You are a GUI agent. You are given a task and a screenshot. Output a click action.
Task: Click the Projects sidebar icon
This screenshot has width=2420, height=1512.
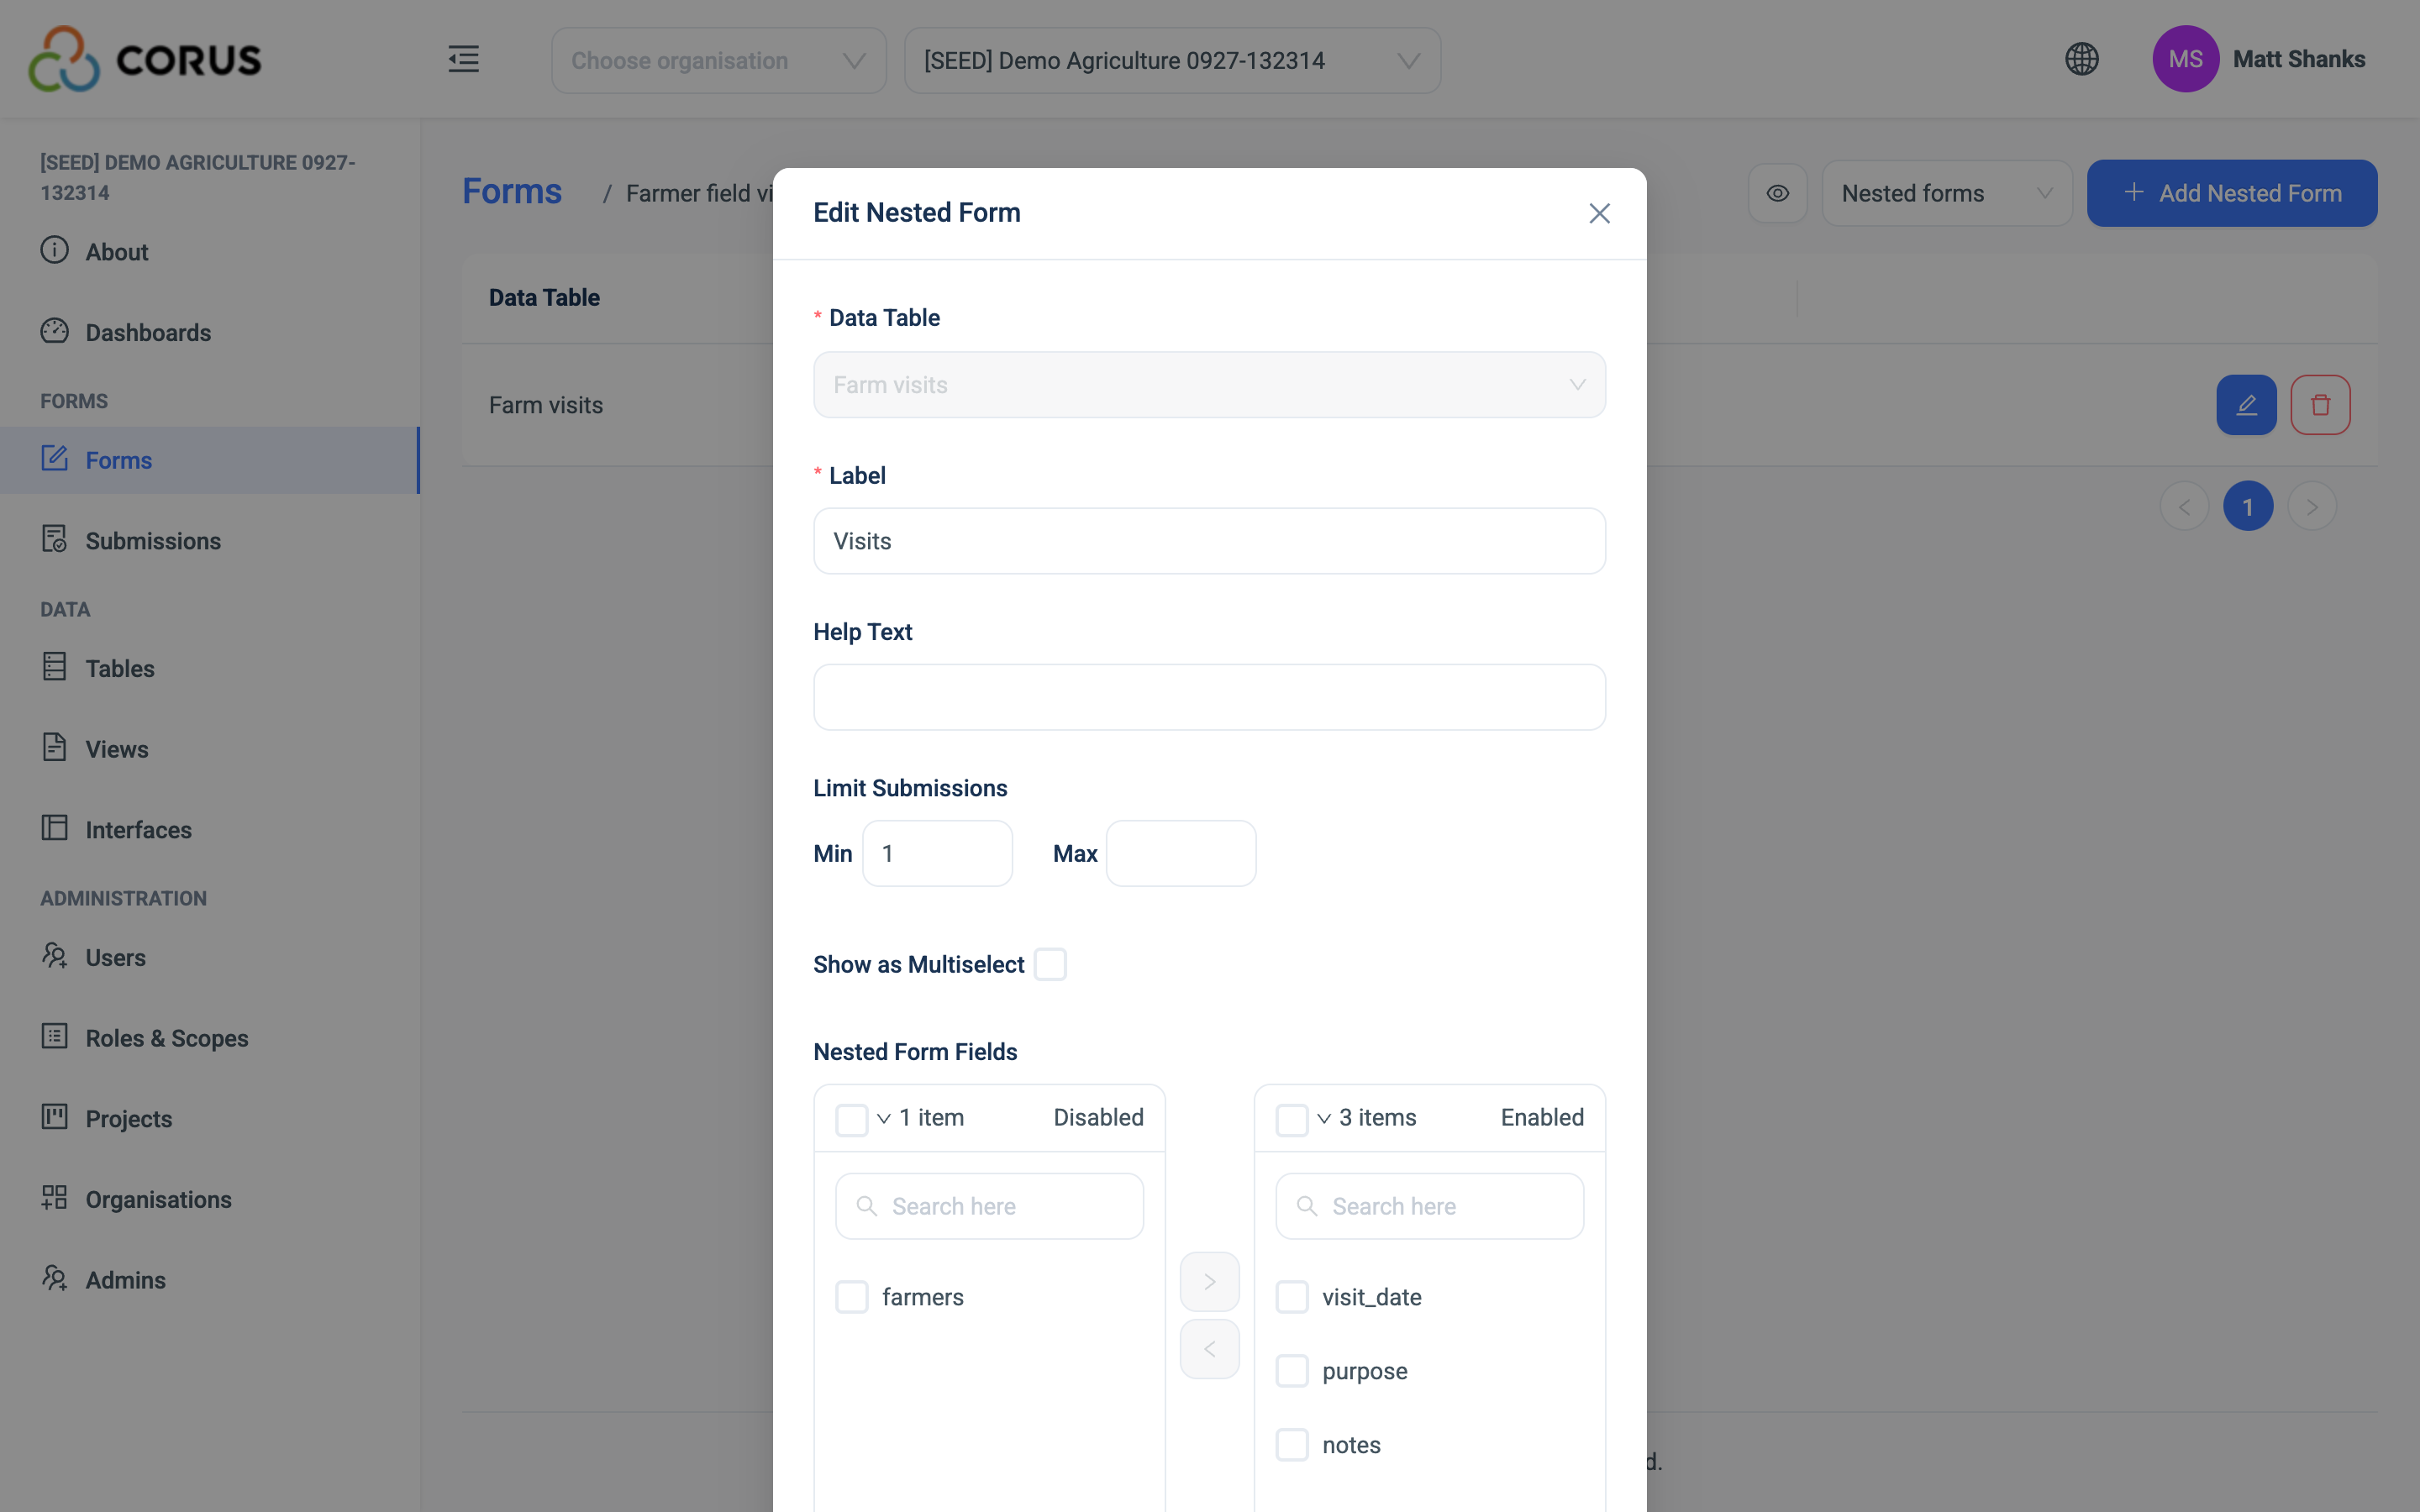pos(54,1116)
